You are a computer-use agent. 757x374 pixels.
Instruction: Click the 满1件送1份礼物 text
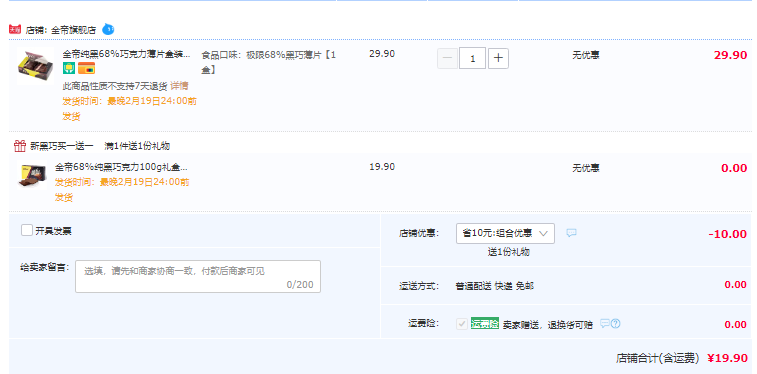tap(137, 146)
